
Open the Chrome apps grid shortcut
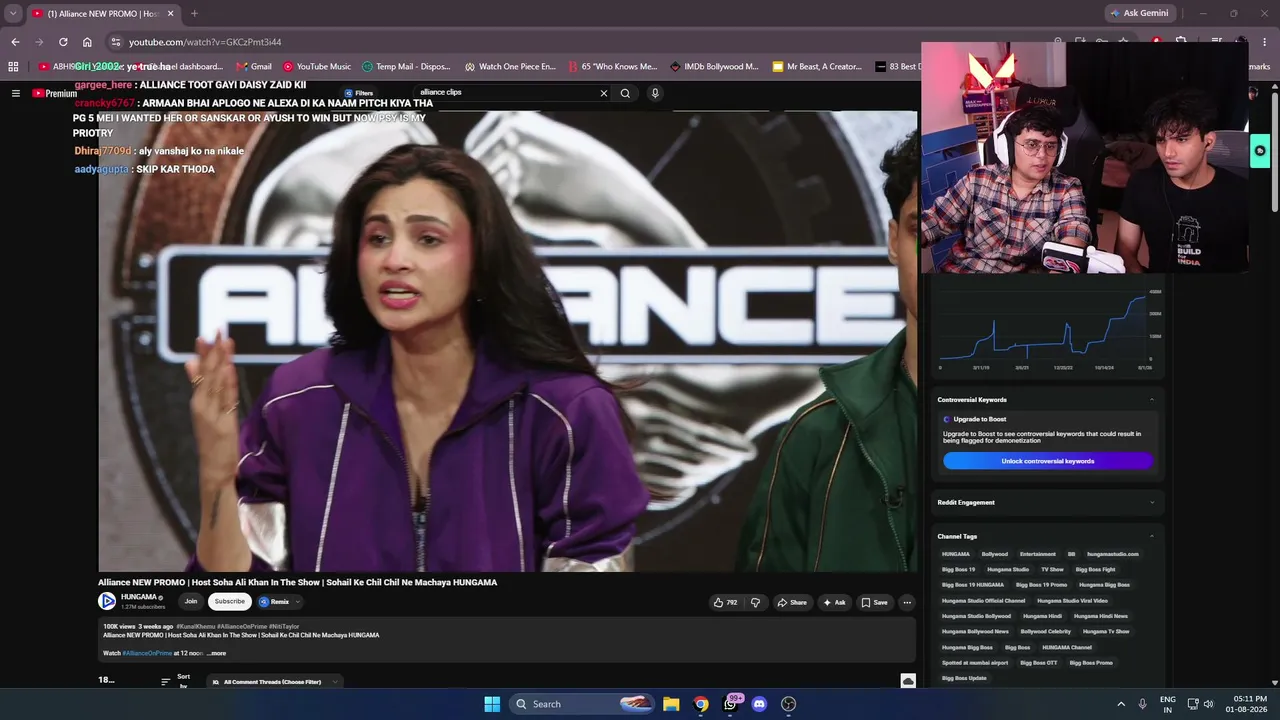[13, 67]
